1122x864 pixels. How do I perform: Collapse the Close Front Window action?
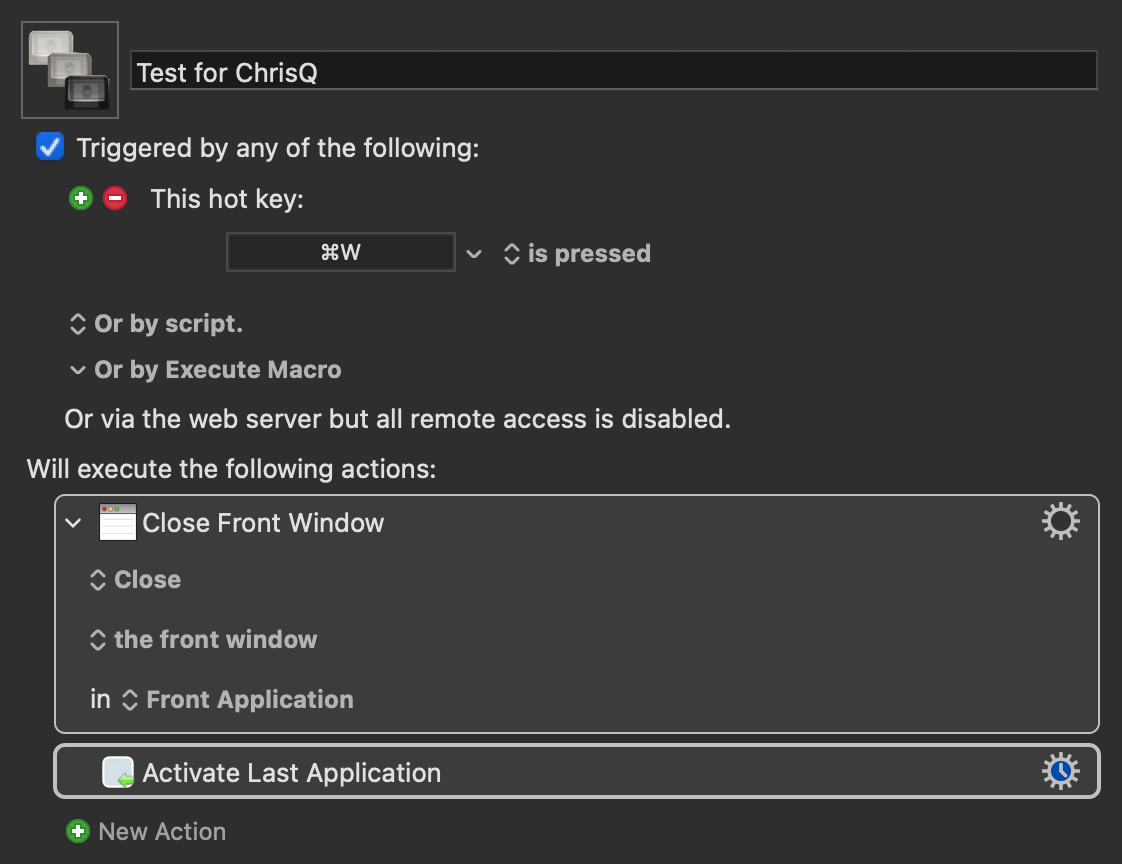(73, 523)
